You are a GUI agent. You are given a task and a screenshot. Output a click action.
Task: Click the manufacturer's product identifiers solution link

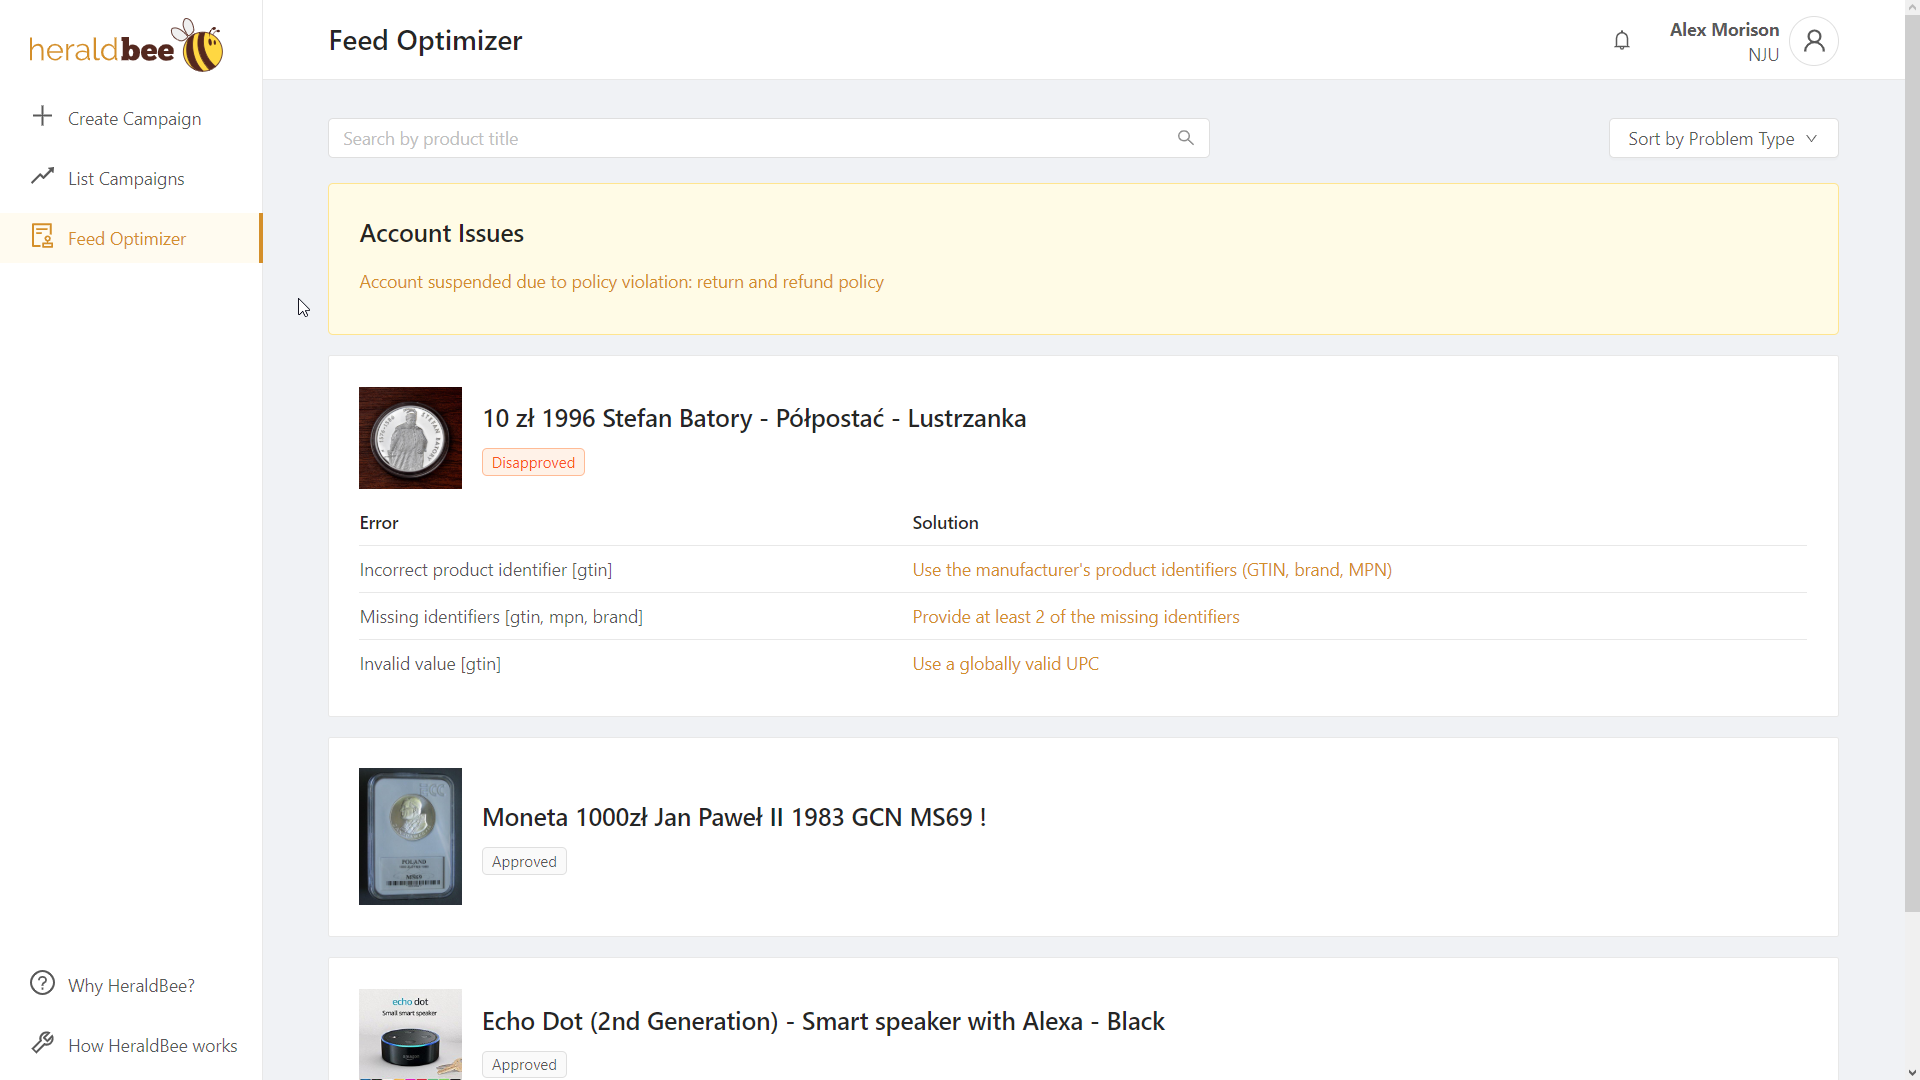coord(1151,570)
